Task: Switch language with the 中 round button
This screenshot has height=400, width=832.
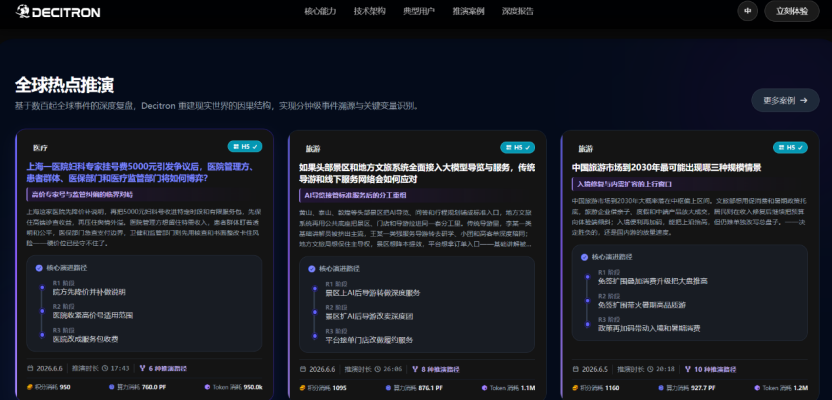Action: (748, 11)
